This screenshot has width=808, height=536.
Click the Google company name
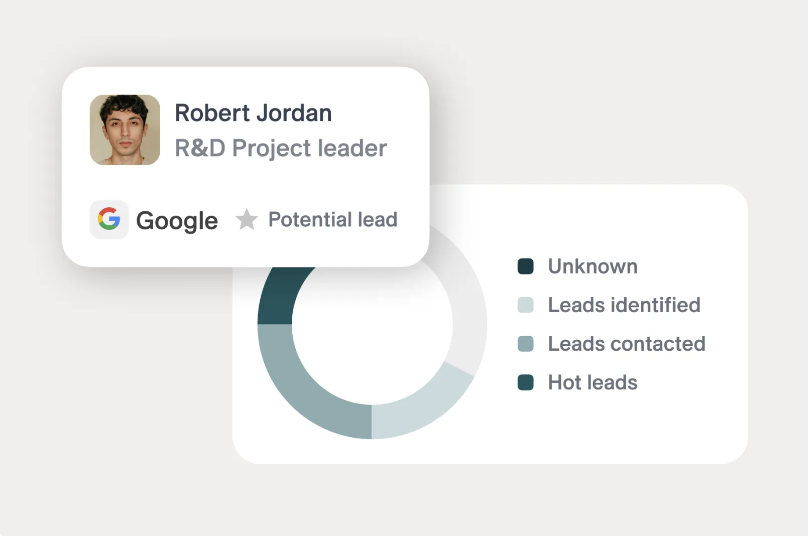tap(177, 221)
